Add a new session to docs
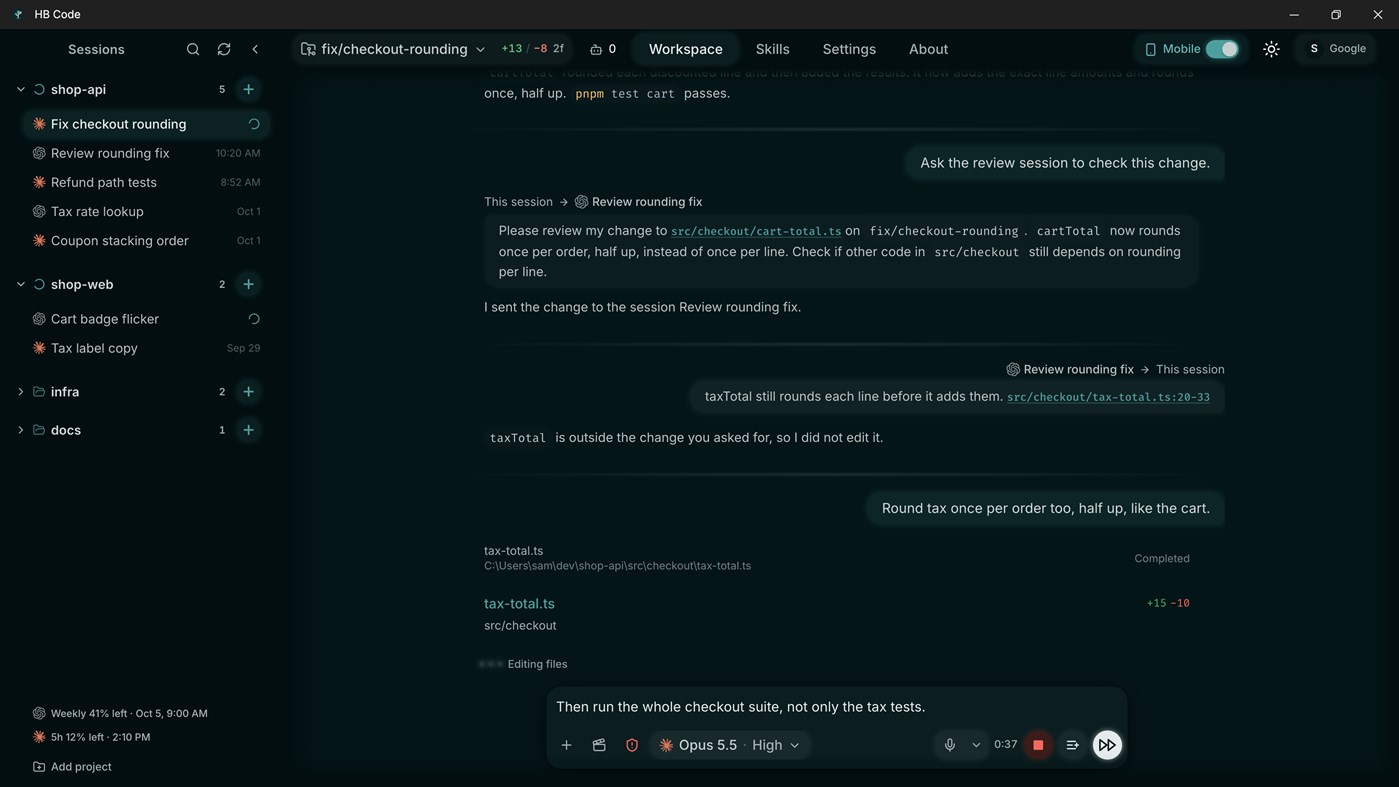The height and width of the screenshot is (787, 1399). 248,430
